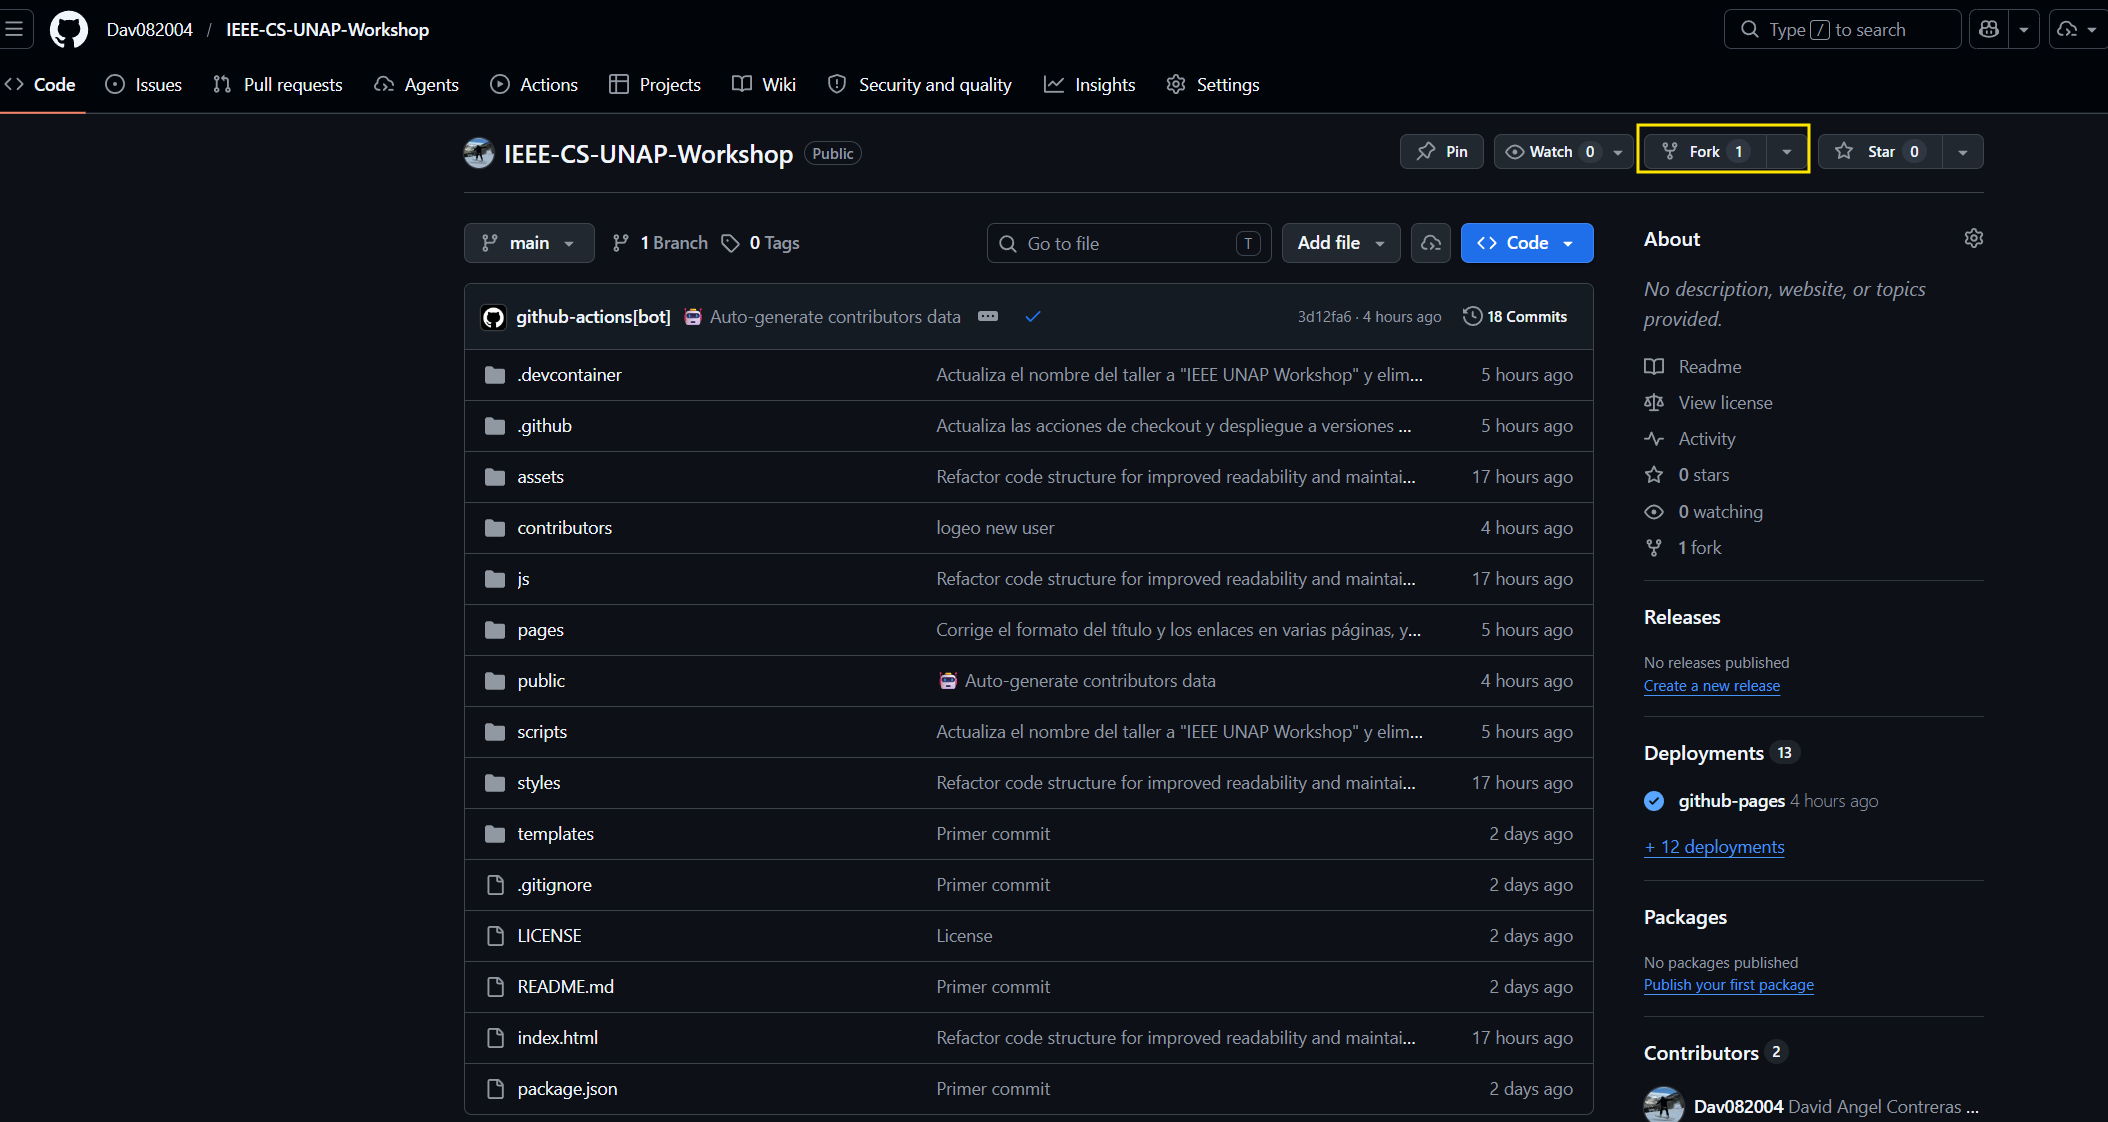The image size is (2108, 1122).
Task: Open the Wiki tab
Action: click(x=764, y=84)
